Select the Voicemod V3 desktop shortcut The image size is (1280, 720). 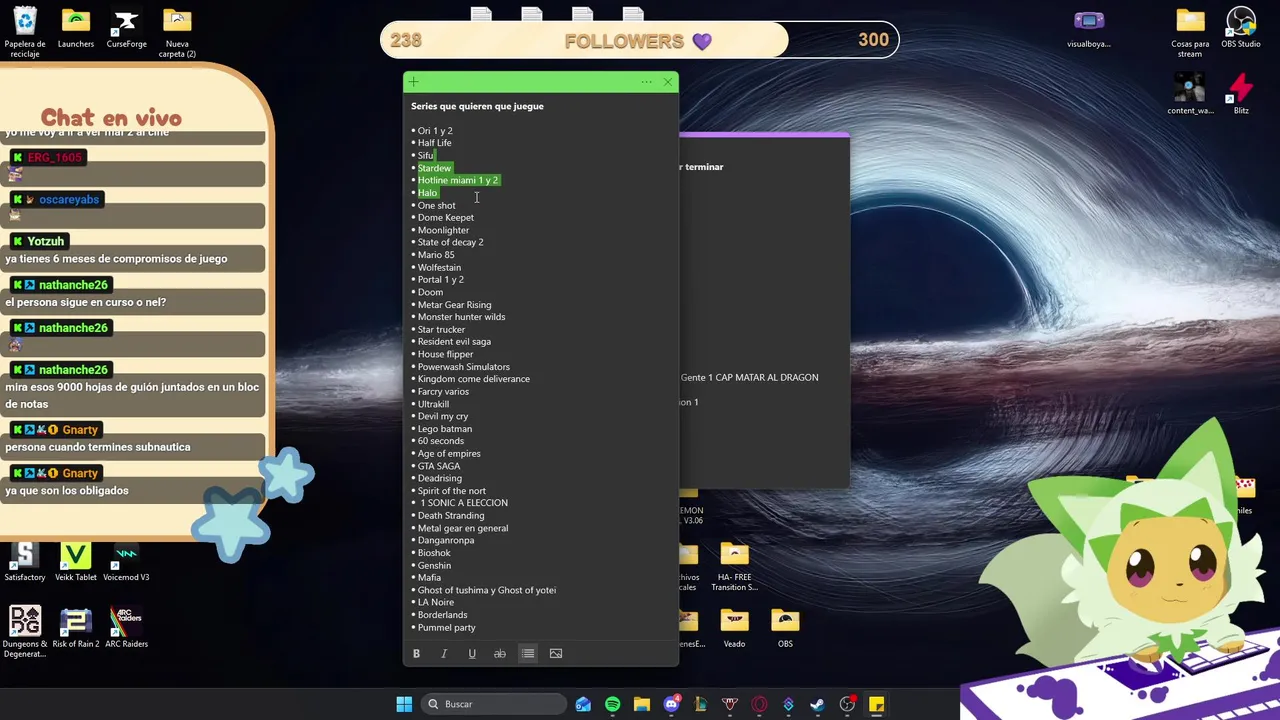[x=126, y=562]
